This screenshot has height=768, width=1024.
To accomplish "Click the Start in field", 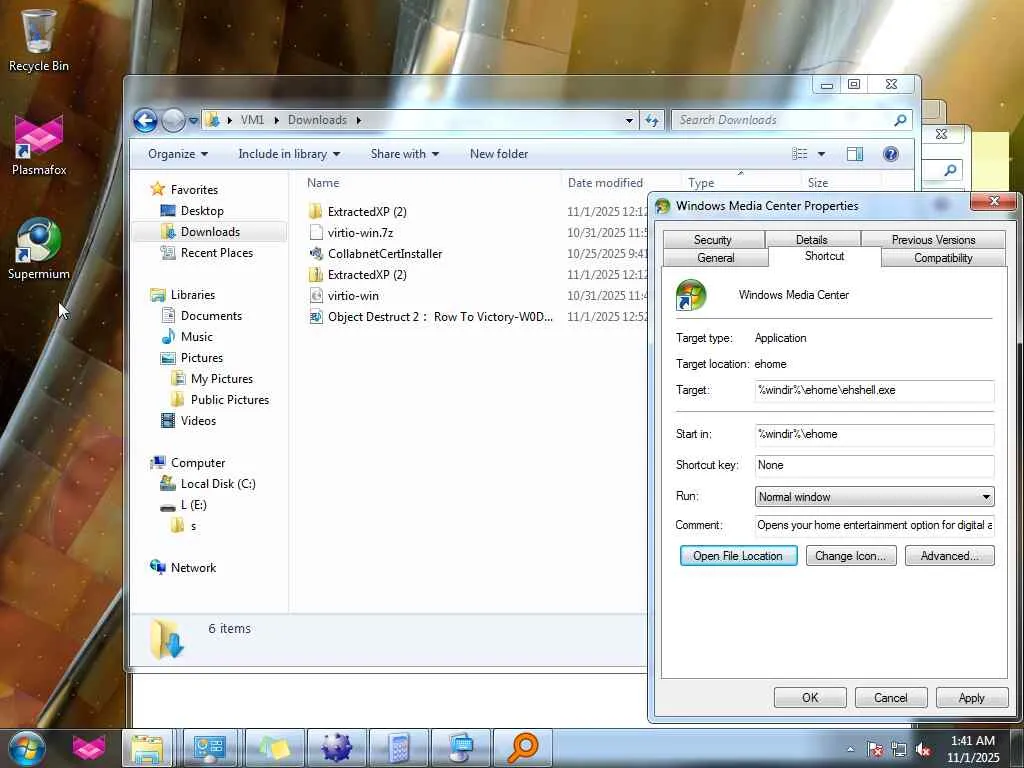I will tap(874, 434).
